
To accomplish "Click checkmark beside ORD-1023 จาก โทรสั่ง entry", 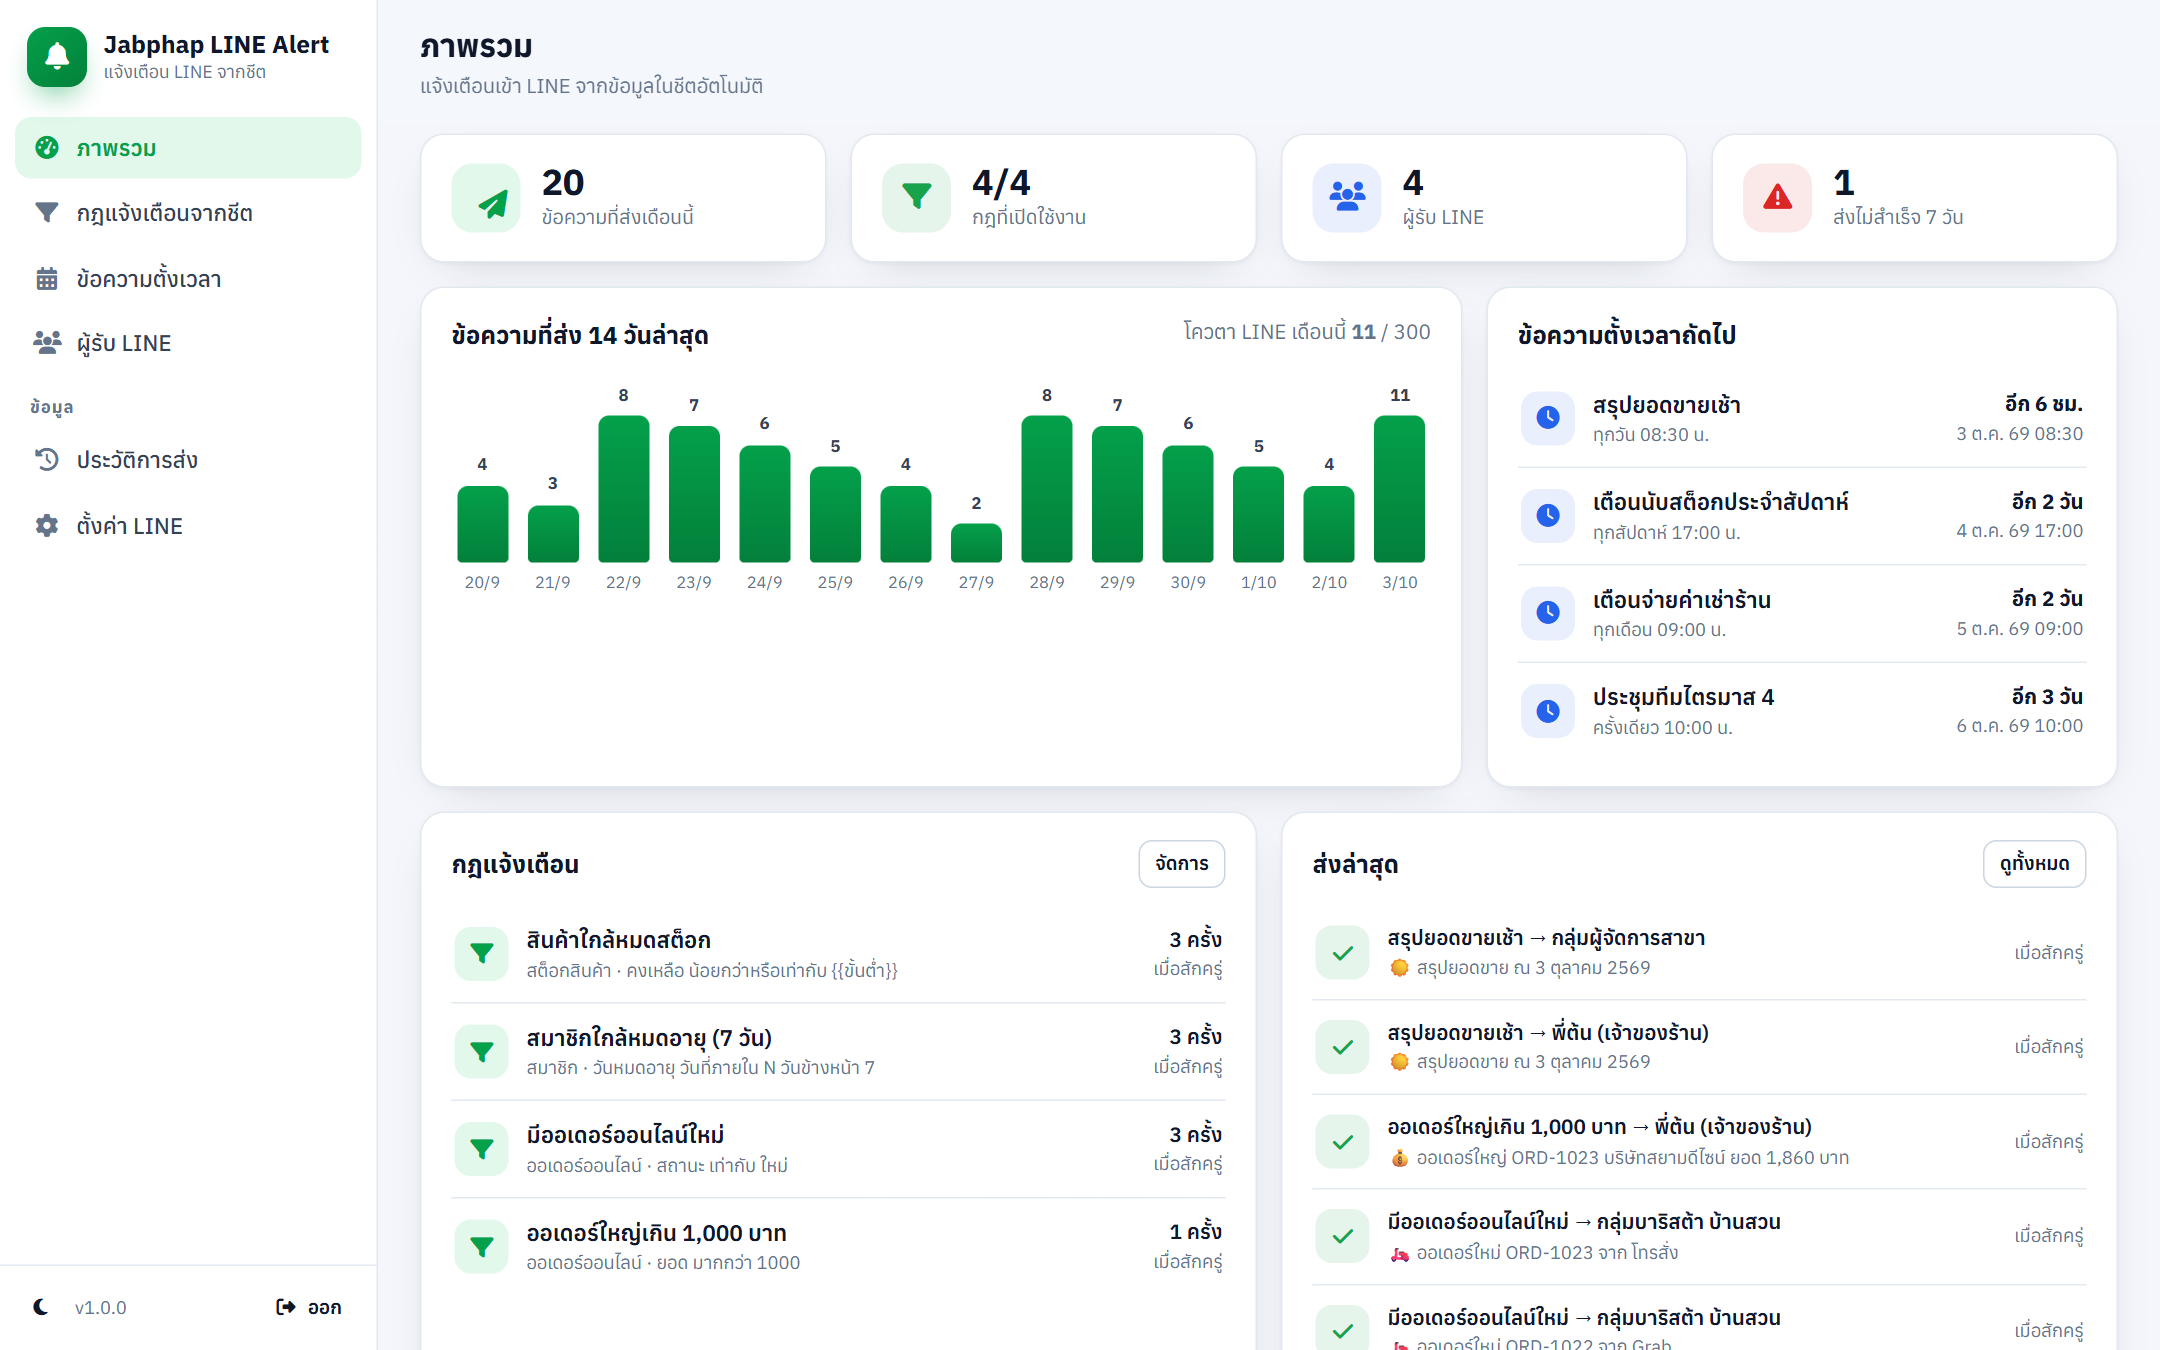I will (1343, 1236).
